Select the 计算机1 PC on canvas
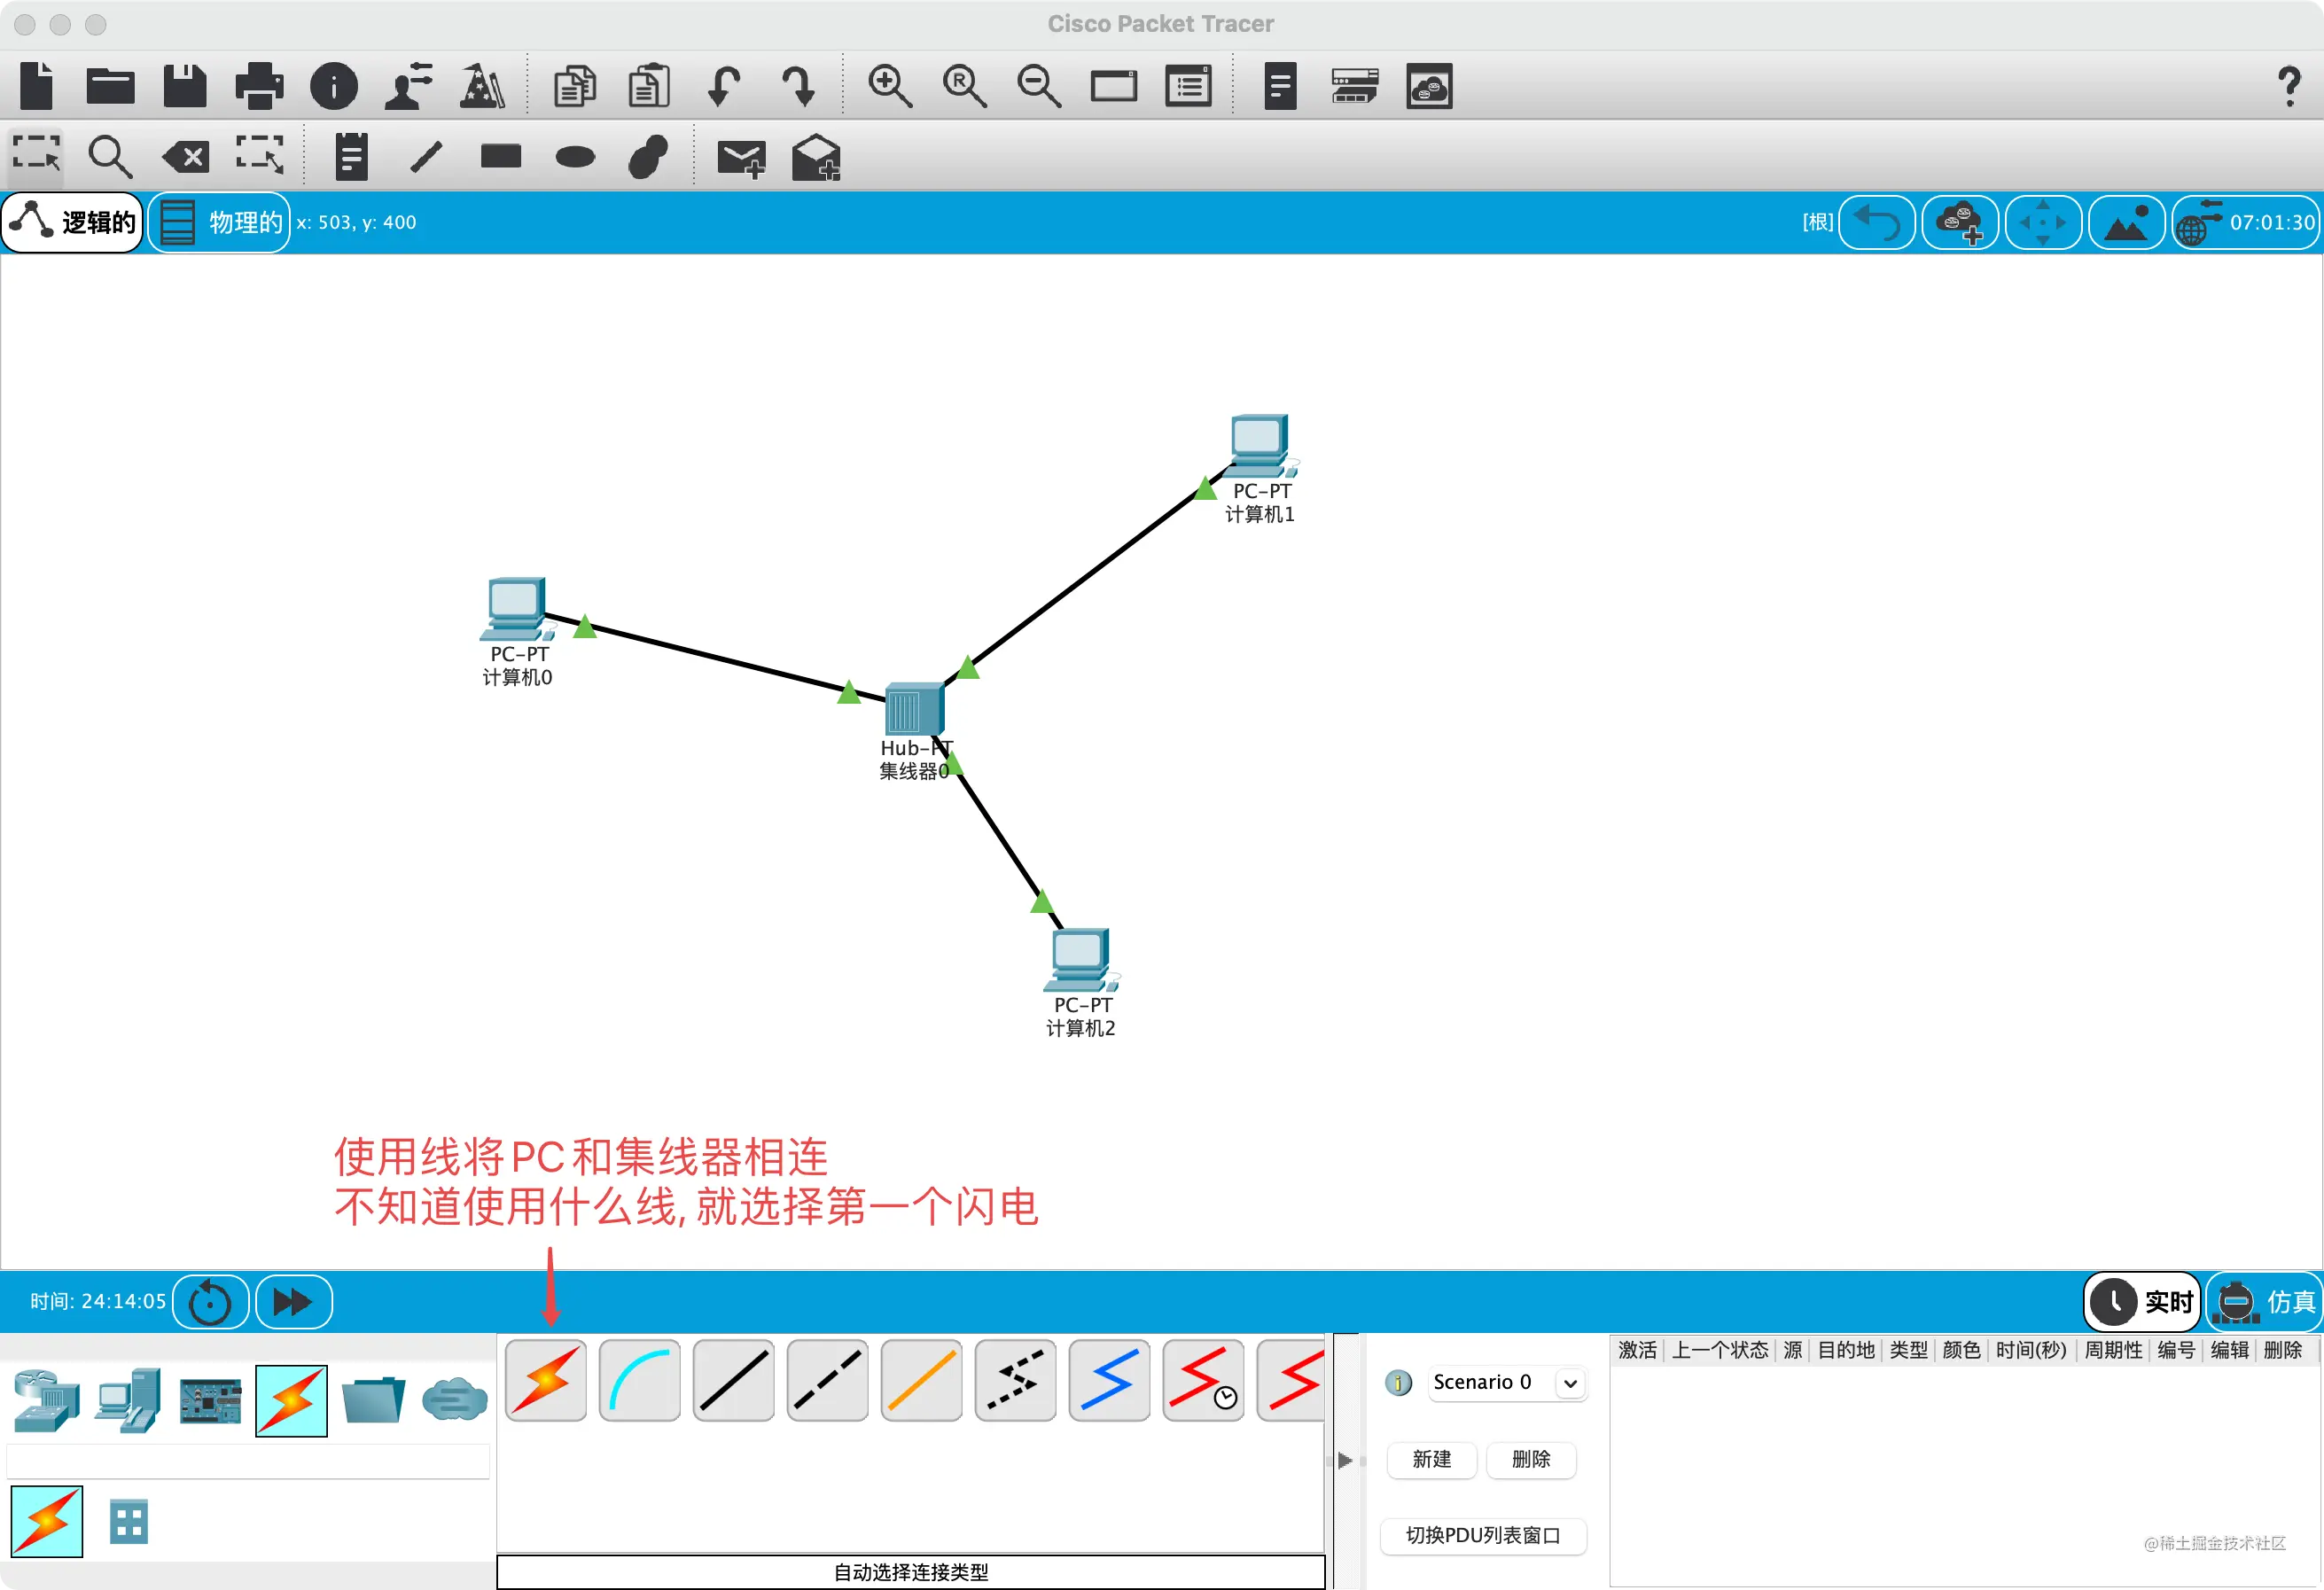 coord(1261,445)
